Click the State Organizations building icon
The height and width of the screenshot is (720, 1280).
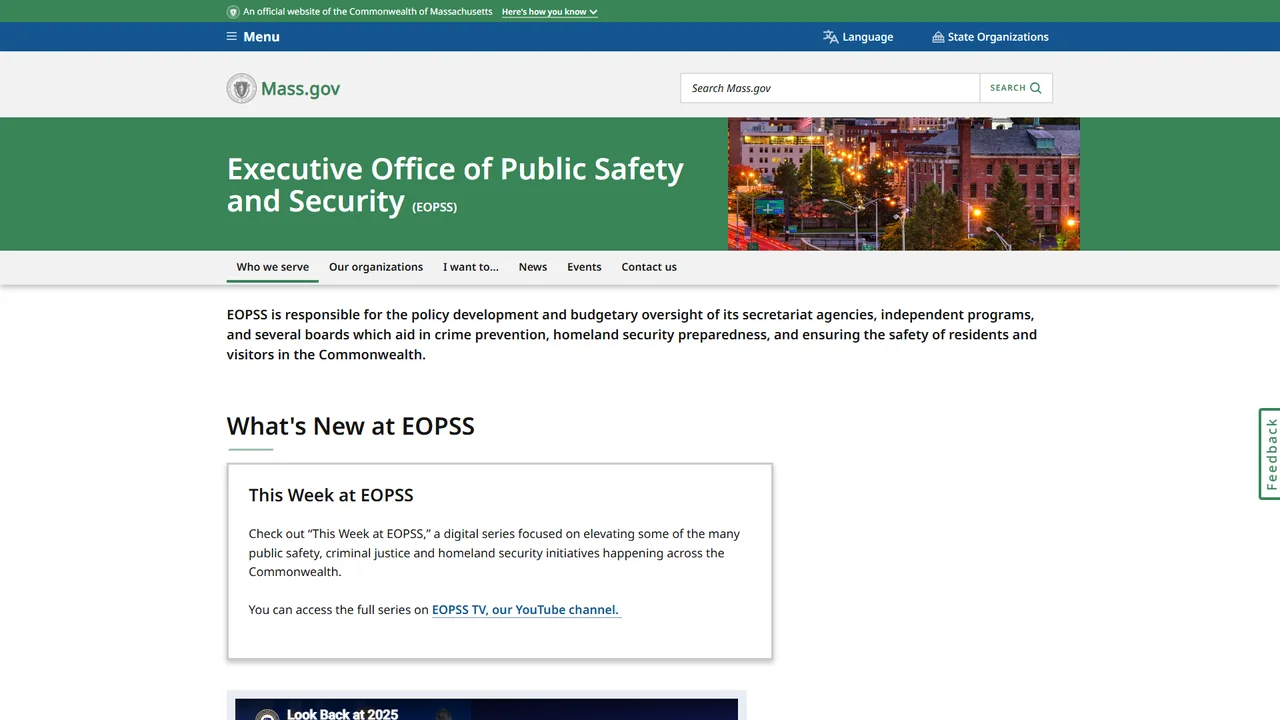pyautogui.click(x=938, y=37)
